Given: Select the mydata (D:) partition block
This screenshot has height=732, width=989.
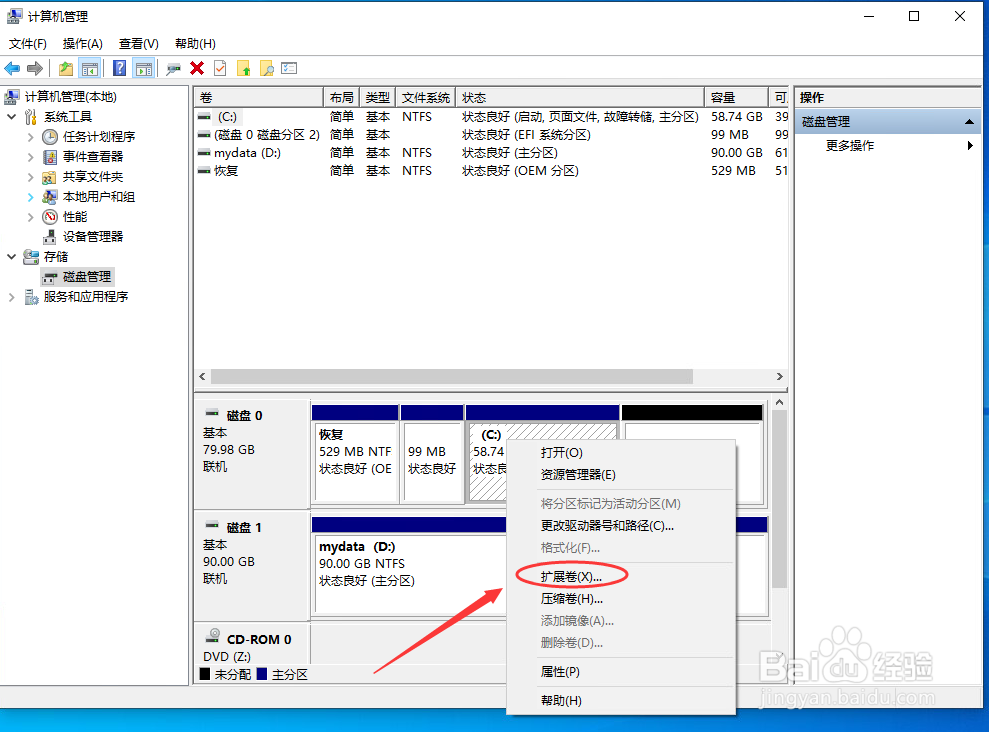Looking at the screenshot, I should (410, 574).
